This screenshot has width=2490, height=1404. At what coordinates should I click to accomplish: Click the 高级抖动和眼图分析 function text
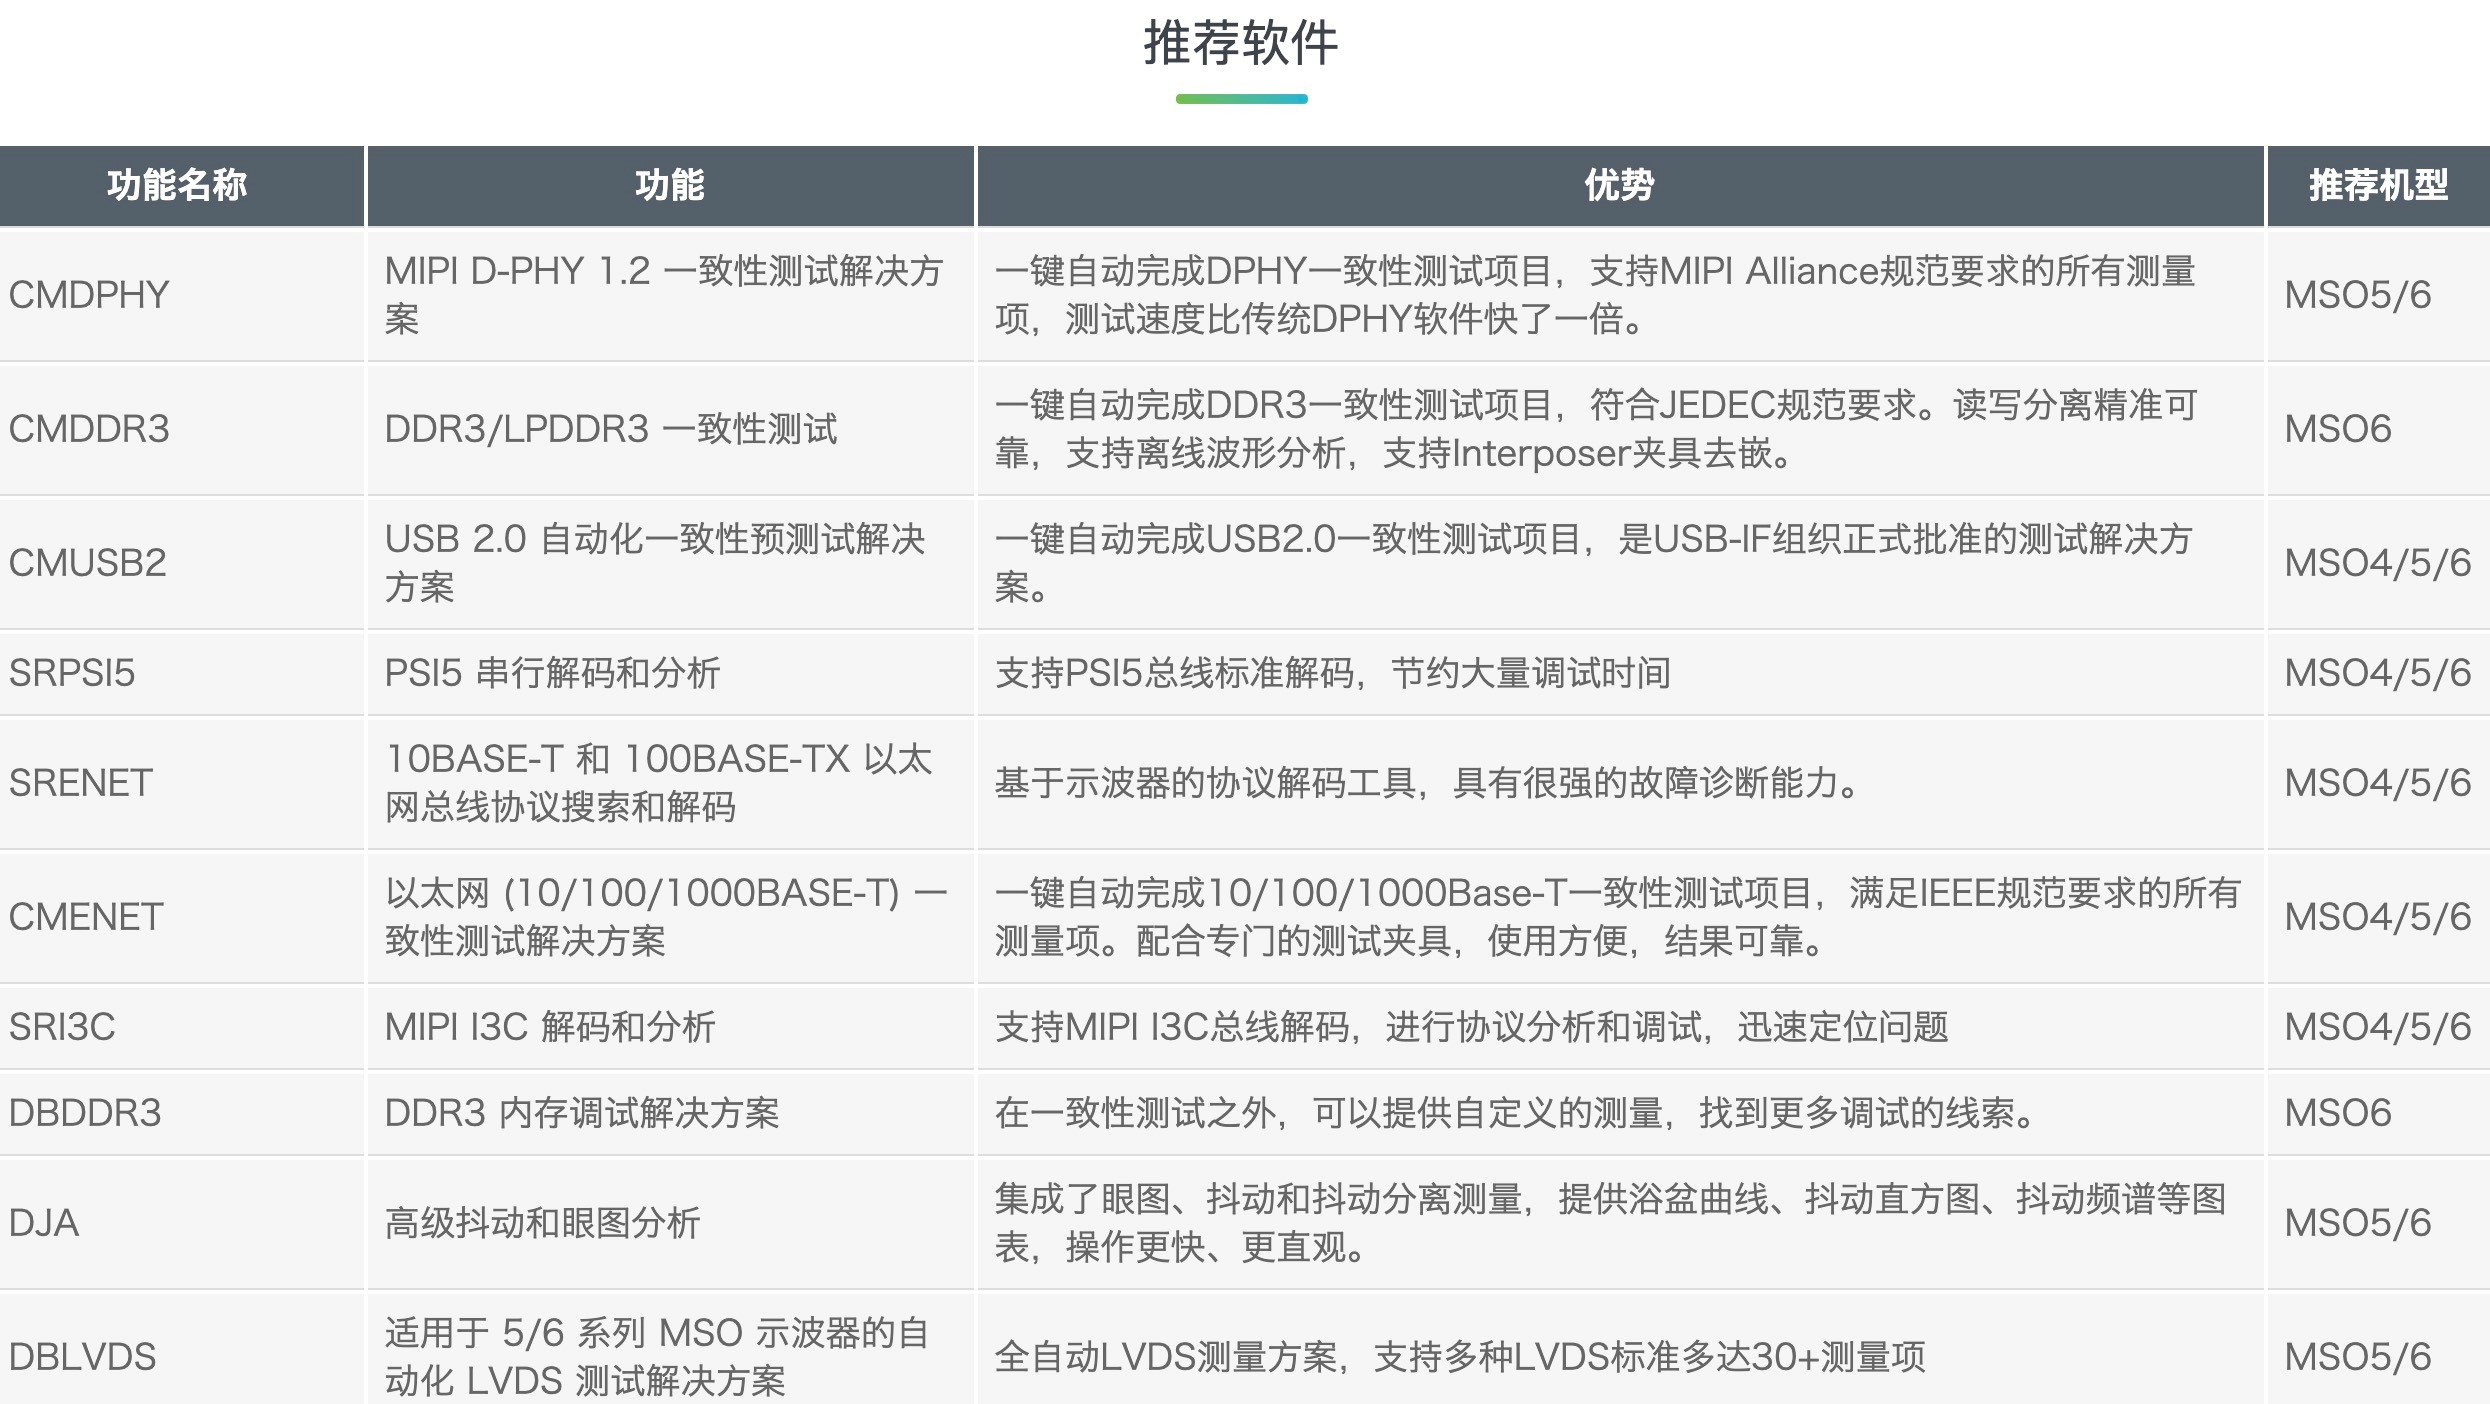coord(543,1223)
